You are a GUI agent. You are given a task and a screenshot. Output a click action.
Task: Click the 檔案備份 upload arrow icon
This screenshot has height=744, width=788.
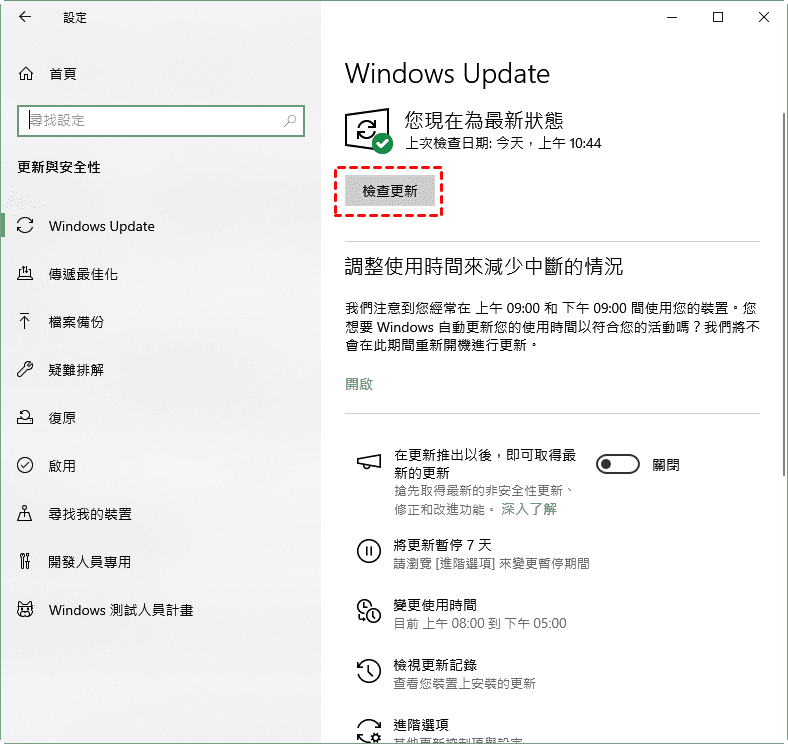tap(24, 321)
